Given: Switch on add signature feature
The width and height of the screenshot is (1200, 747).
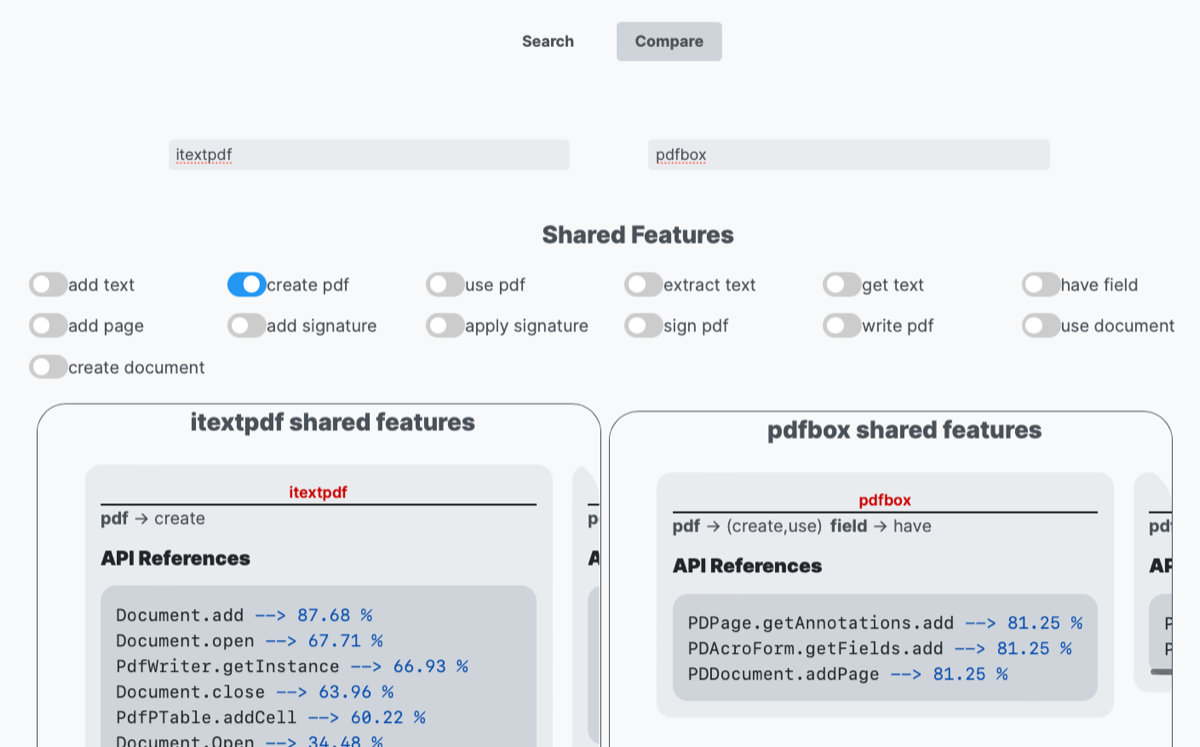Looking at the screenshot, I should point(247,326).
